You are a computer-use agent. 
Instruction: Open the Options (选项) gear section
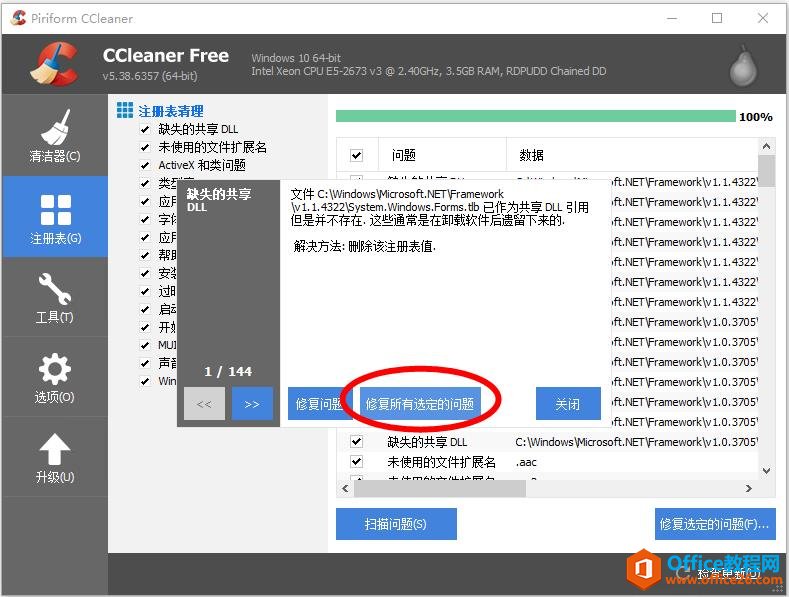pyautogui.click(x=54, y=378)
